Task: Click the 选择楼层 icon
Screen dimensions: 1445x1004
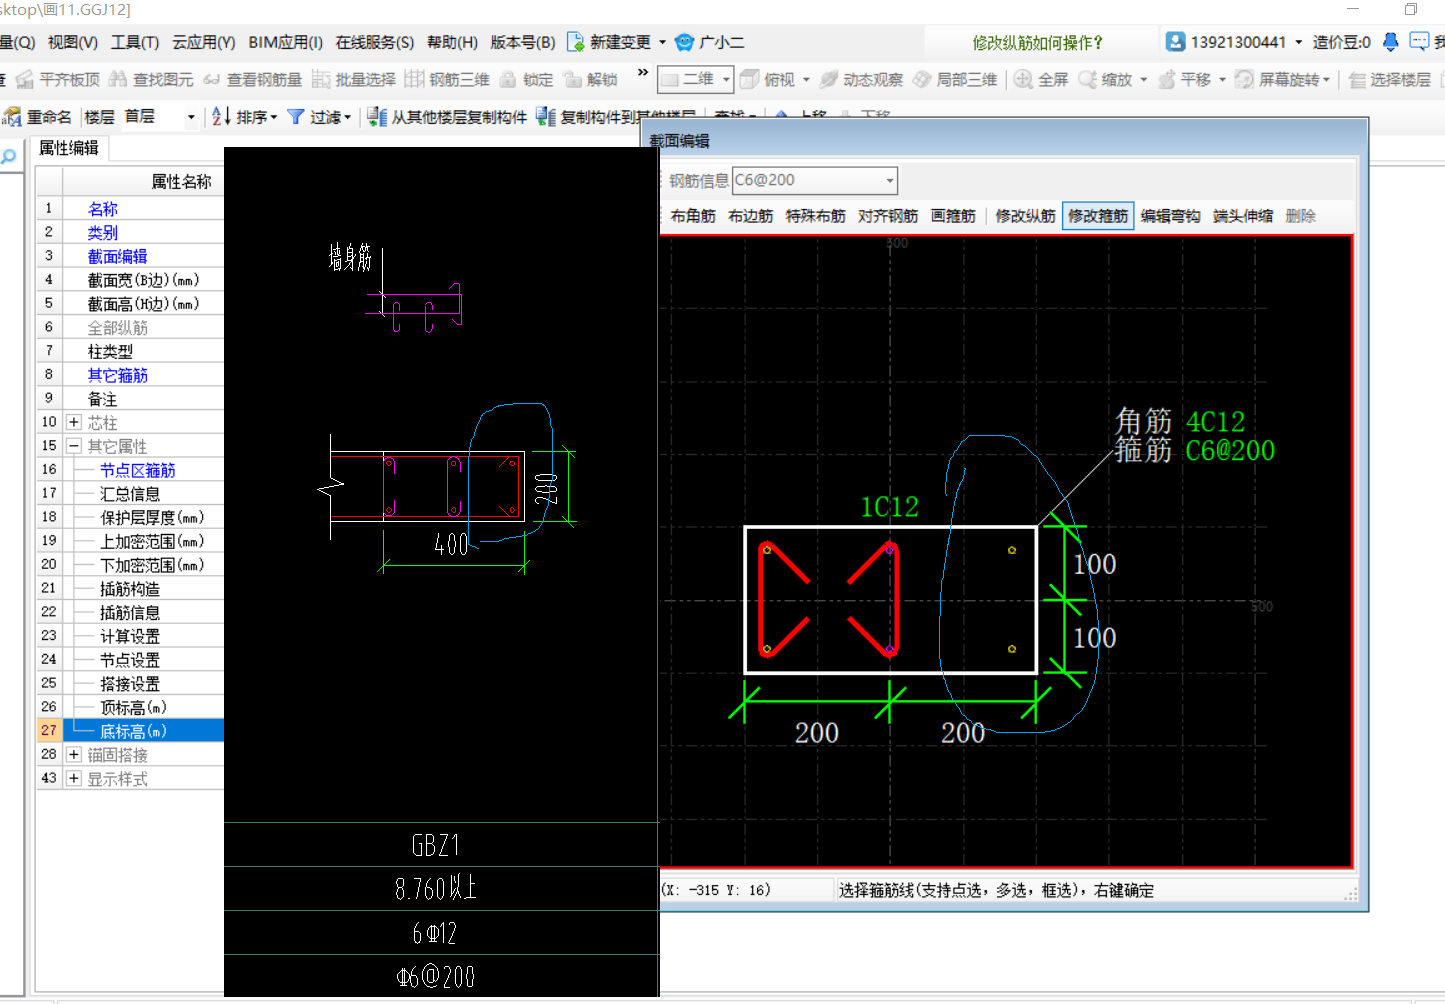Action: click(x=1357, y=80)
